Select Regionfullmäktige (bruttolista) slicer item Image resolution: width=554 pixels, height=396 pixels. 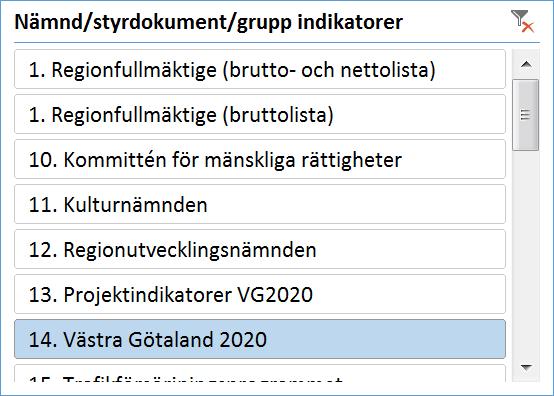pyautogui.click(x=260, y=114)
